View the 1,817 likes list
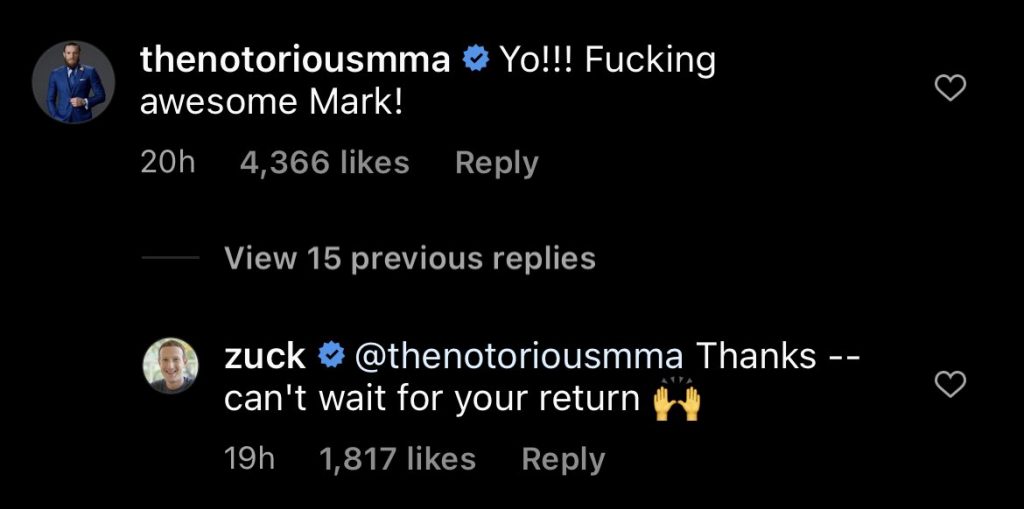The image size is (1024, 509). tap(396, 459)
